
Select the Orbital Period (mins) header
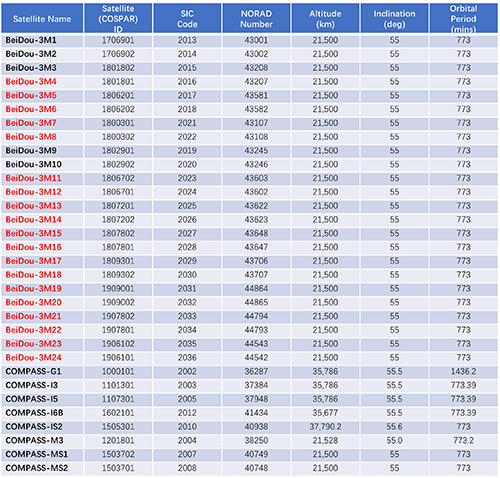(464, 19)
